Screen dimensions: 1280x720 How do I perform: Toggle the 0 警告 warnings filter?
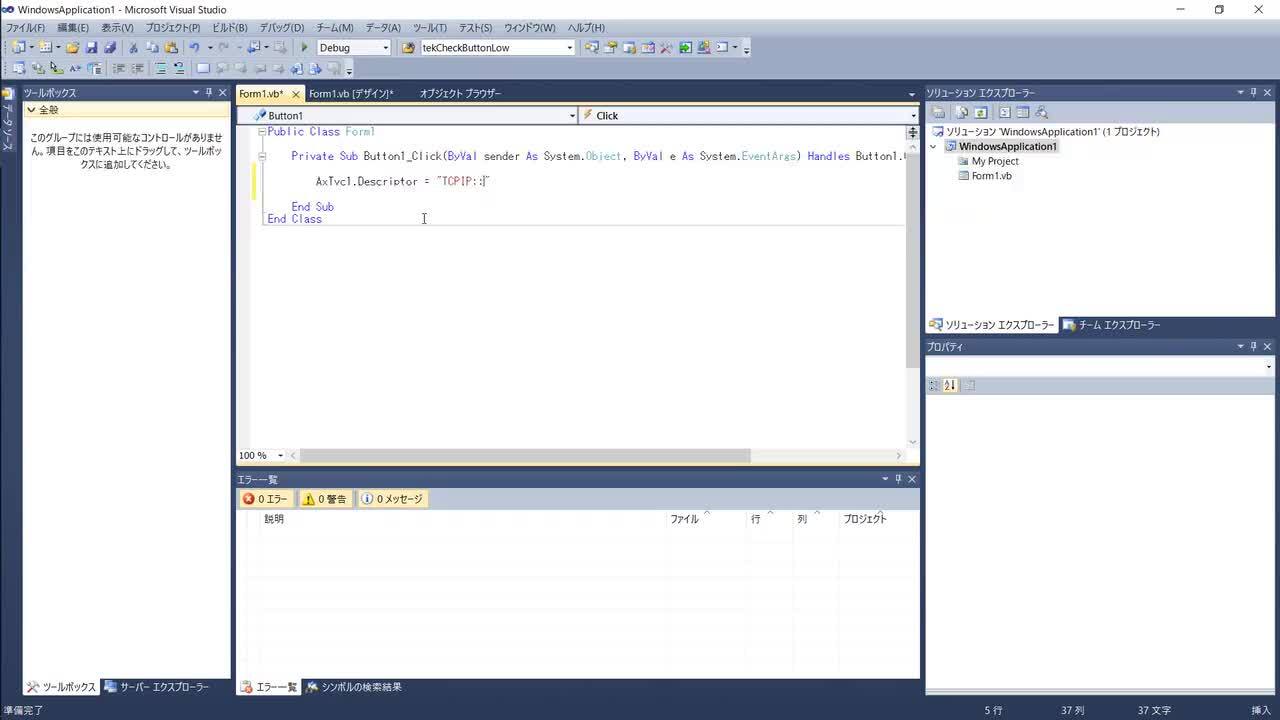click(x=325, y=499)
